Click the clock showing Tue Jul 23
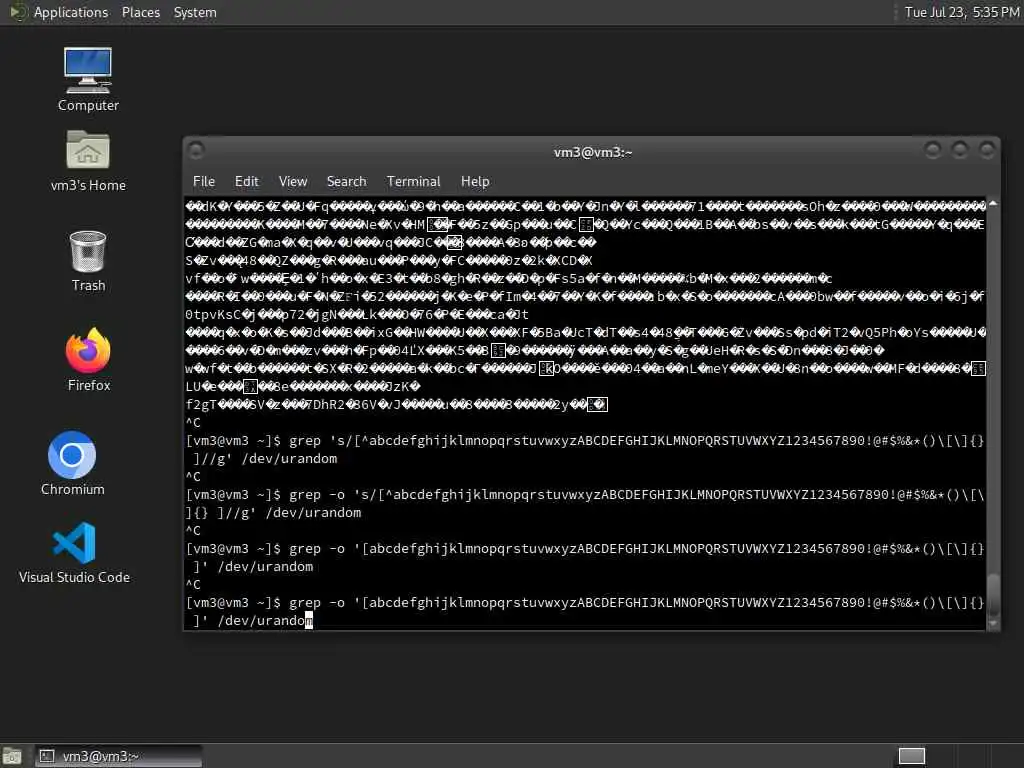The height and width of the screenshot is (768, 1024). 961,12
